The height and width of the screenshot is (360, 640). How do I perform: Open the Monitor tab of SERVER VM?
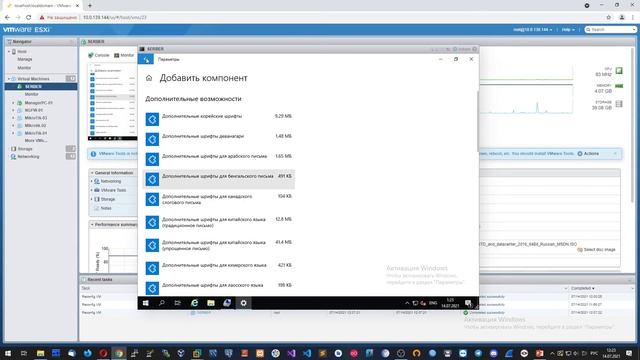(124, 55)
